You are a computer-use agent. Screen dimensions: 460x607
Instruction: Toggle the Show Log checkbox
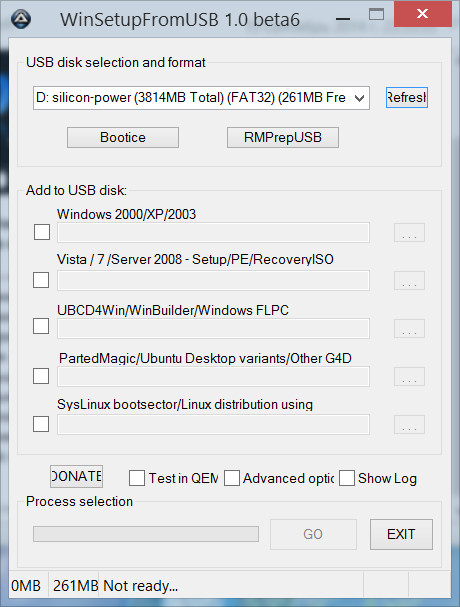(x=347, y=478)
